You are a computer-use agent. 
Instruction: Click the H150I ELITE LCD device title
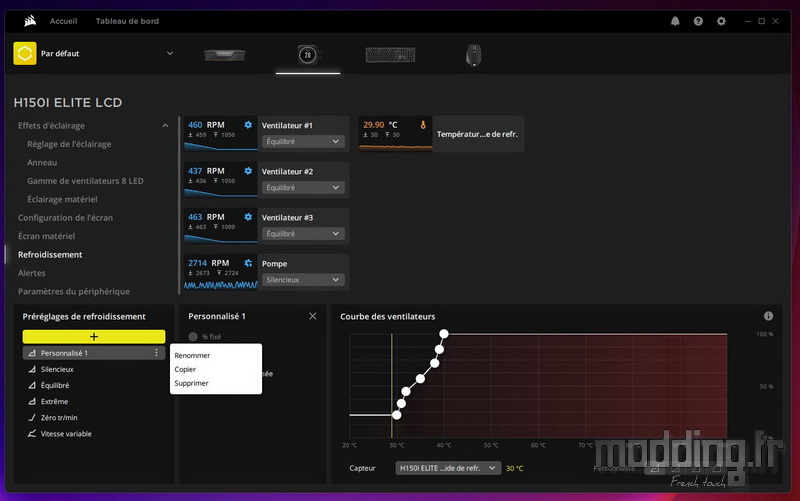click(68, 103)
